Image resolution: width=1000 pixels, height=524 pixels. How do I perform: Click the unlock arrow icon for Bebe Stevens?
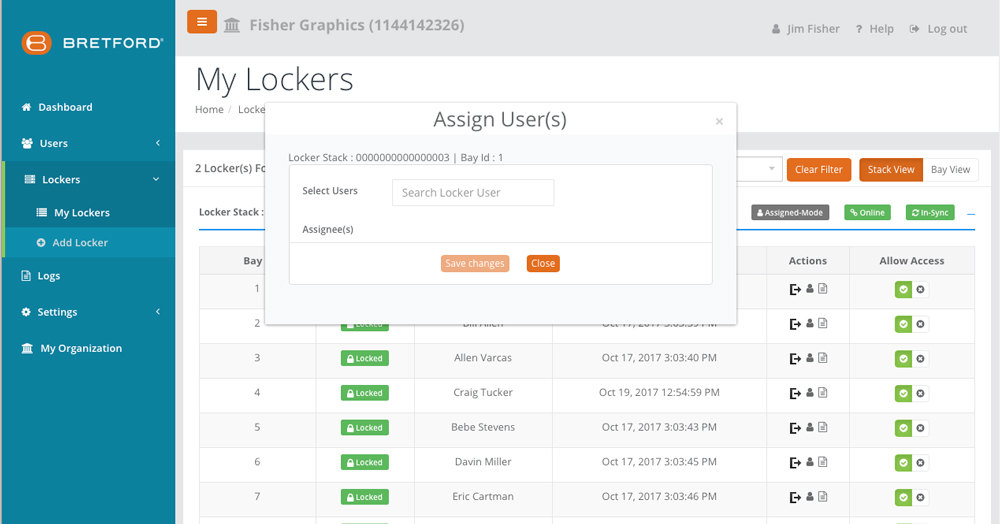pyautogui.click(x=795, y=428)
